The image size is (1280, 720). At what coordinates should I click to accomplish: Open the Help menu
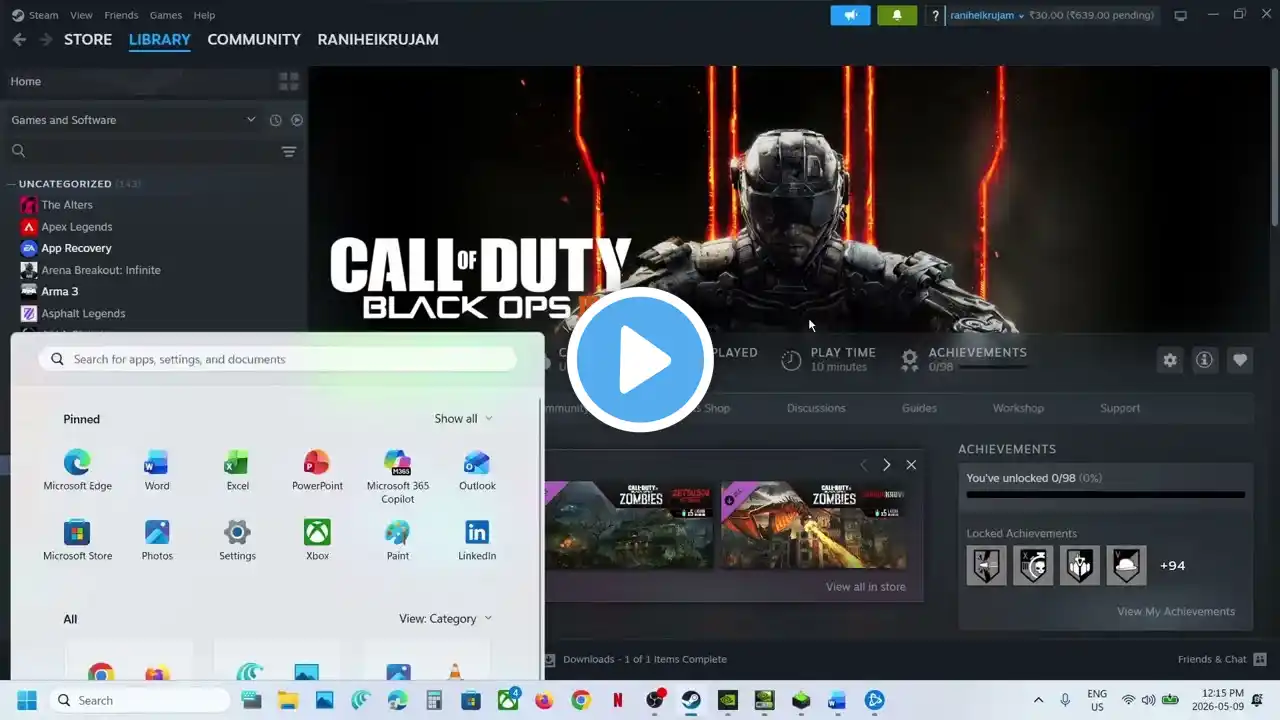tap(204, 15)
